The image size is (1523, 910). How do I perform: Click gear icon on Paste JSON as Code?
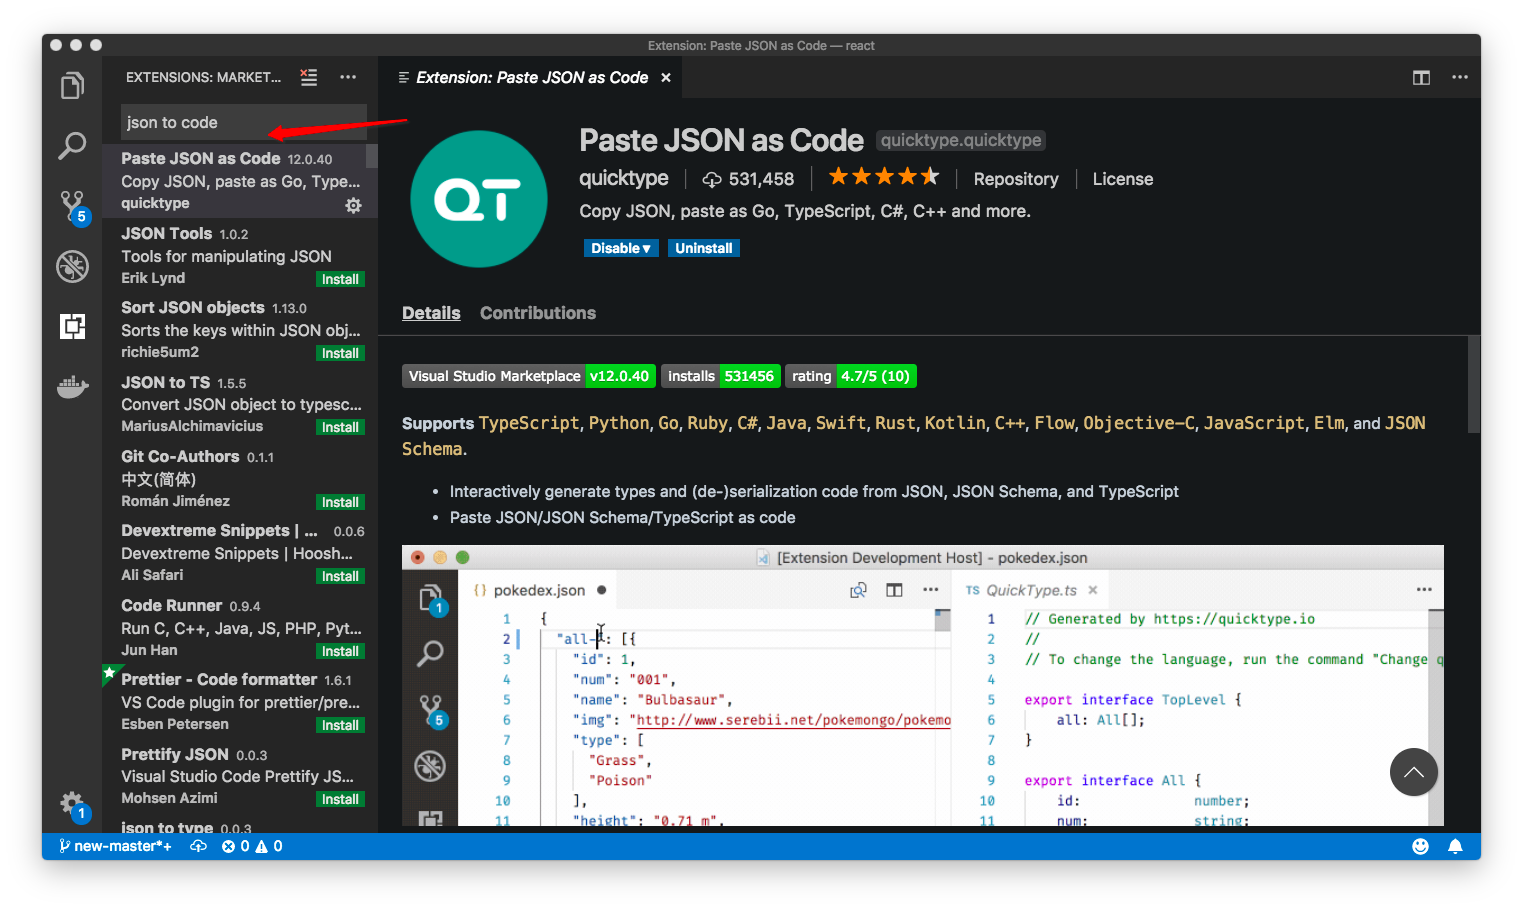[354, 205]
